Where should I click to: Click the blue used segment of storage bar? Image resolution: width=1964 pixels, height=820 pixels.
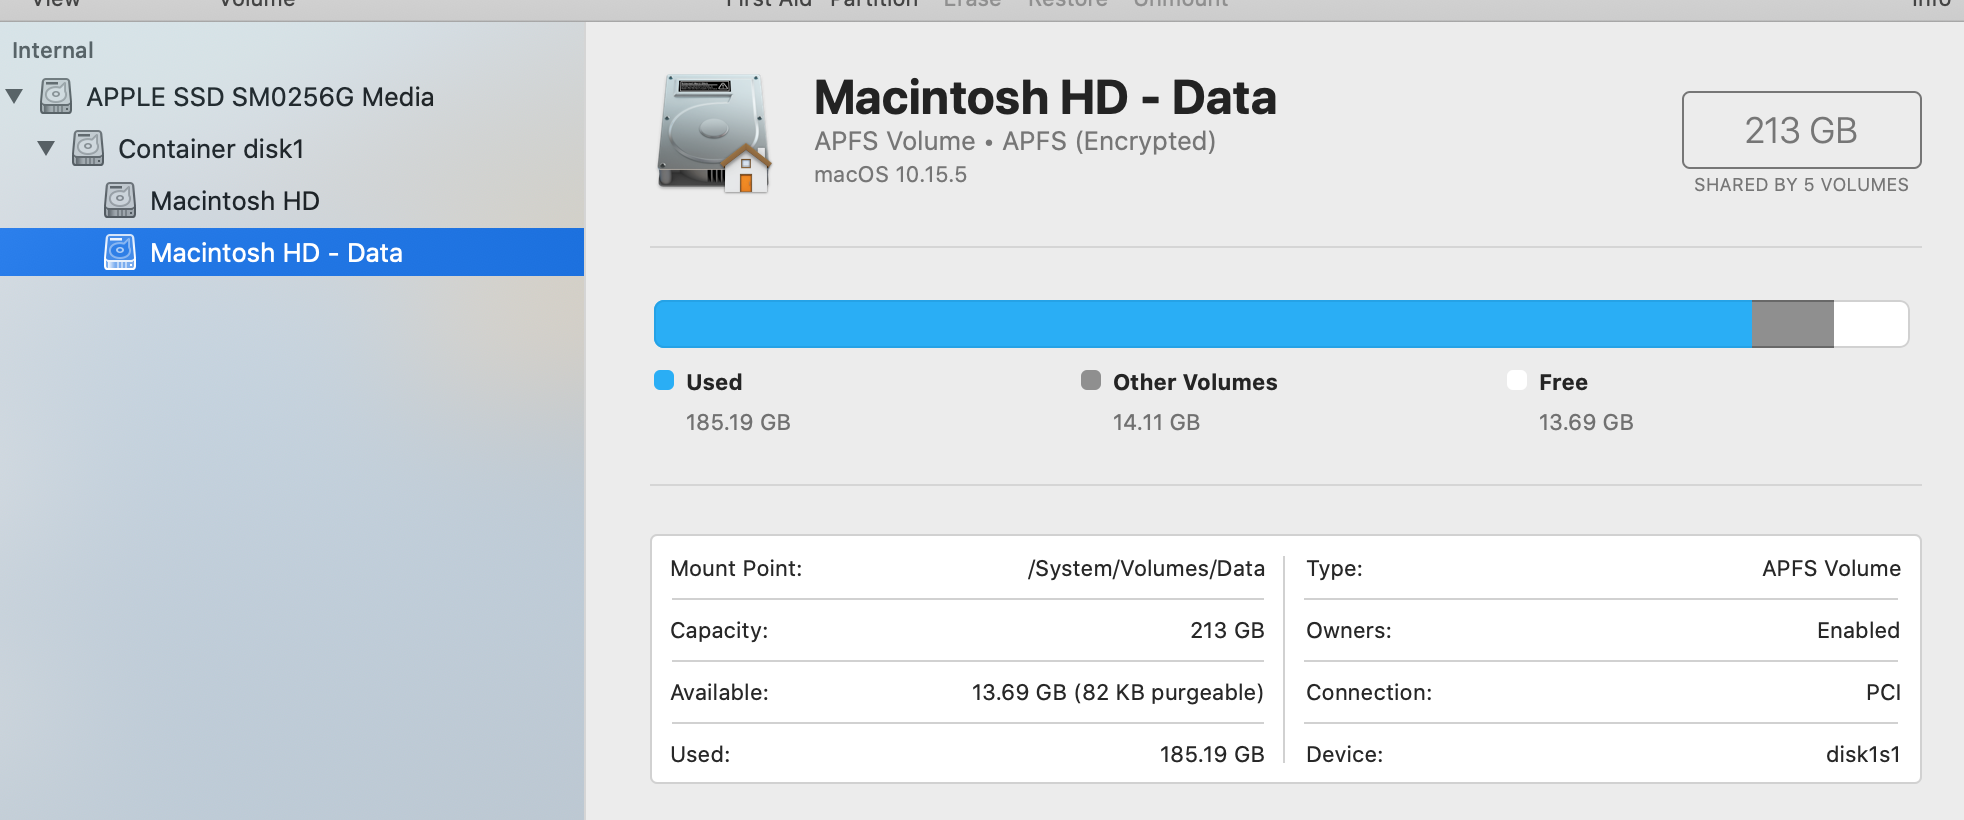[x=1203, y=324]
